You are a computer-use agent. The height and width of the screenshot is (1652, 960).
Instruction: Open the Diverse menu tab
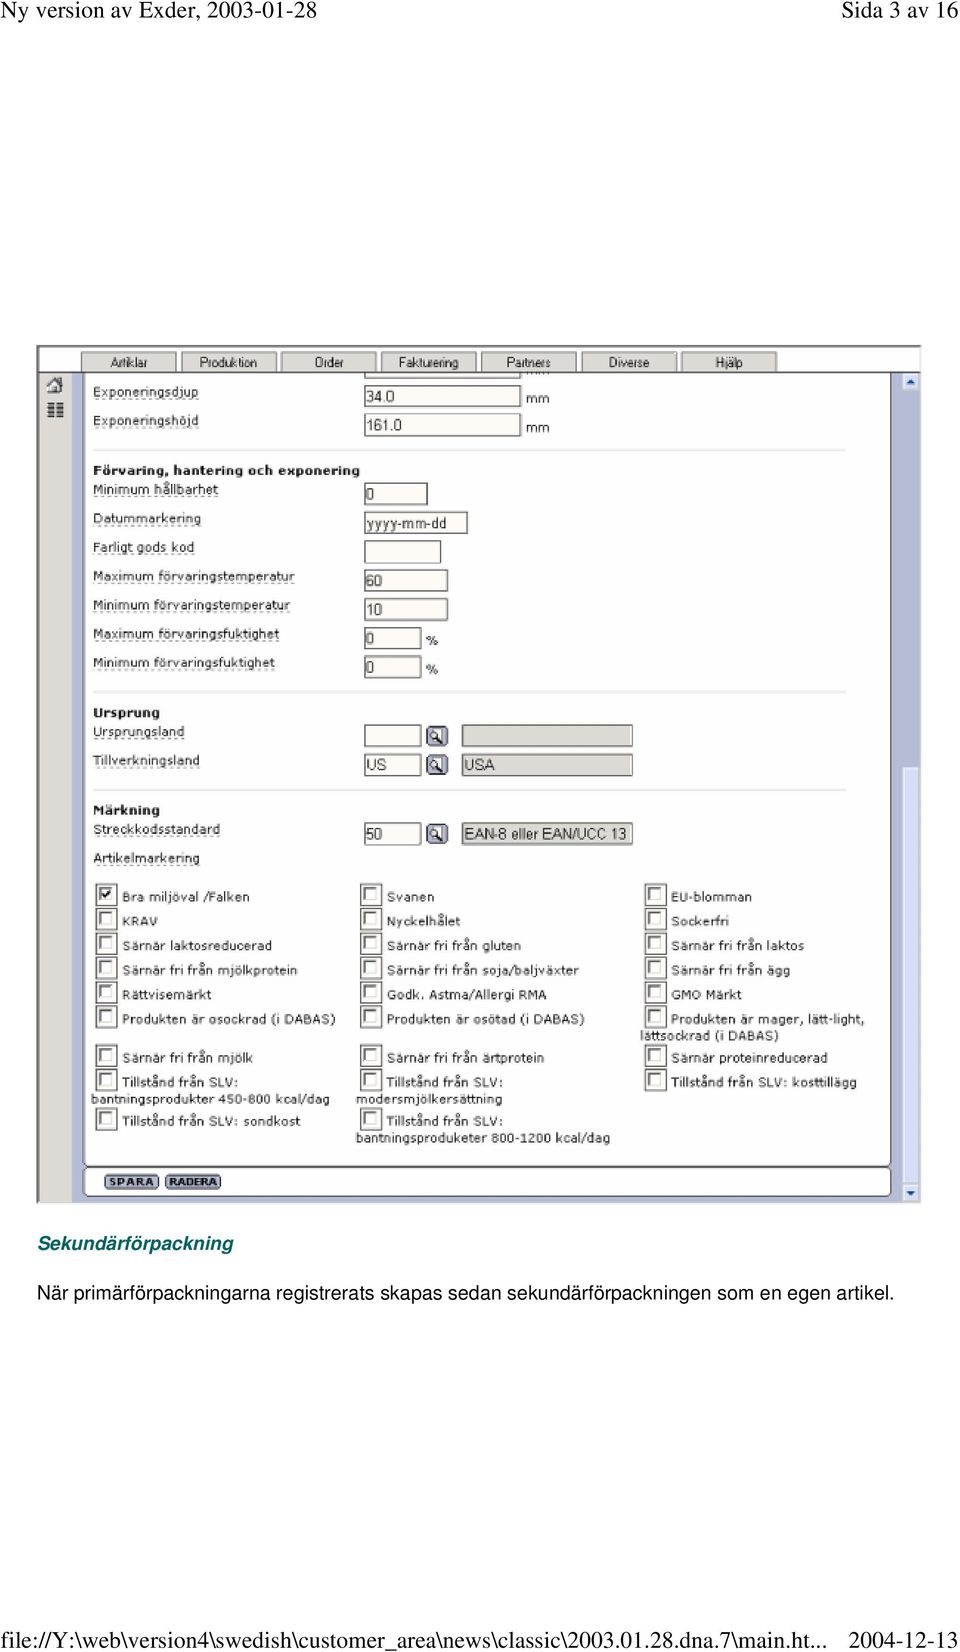coord(629,362)
